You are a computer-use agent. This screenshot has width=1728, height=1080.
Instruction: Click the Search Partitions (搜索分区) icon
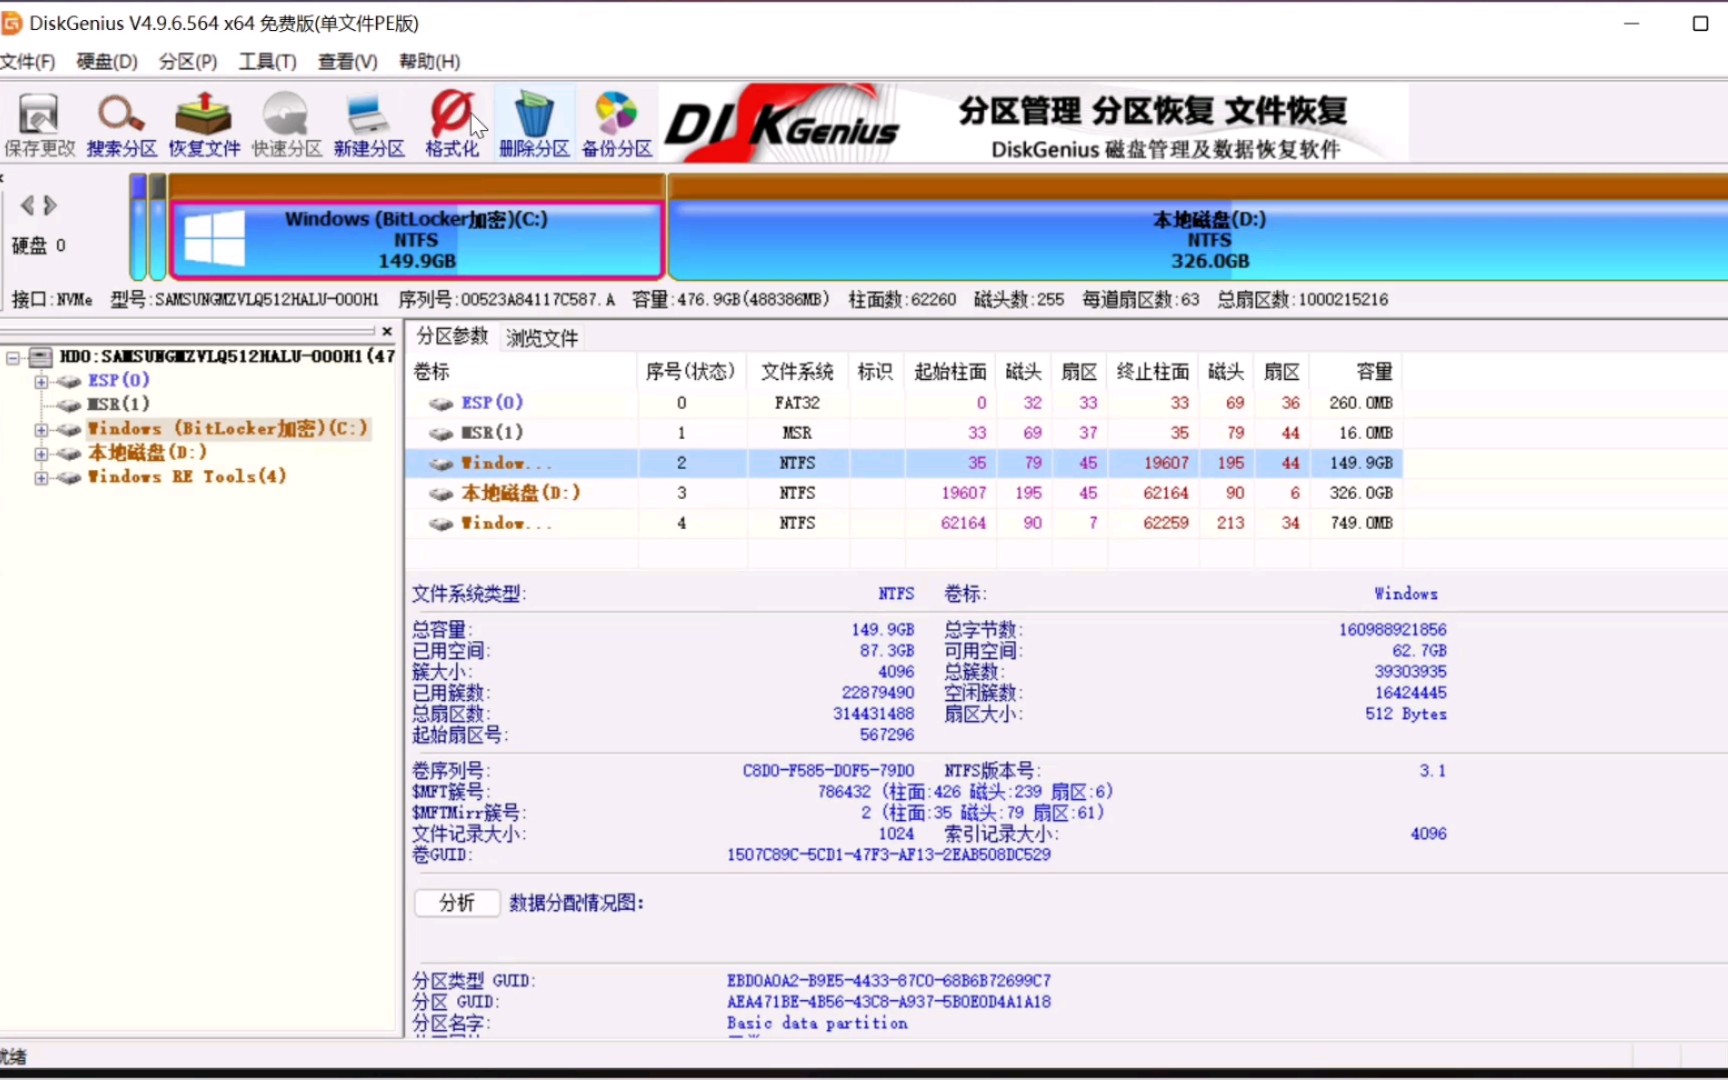pyautogui.click(x=122, y=125)
